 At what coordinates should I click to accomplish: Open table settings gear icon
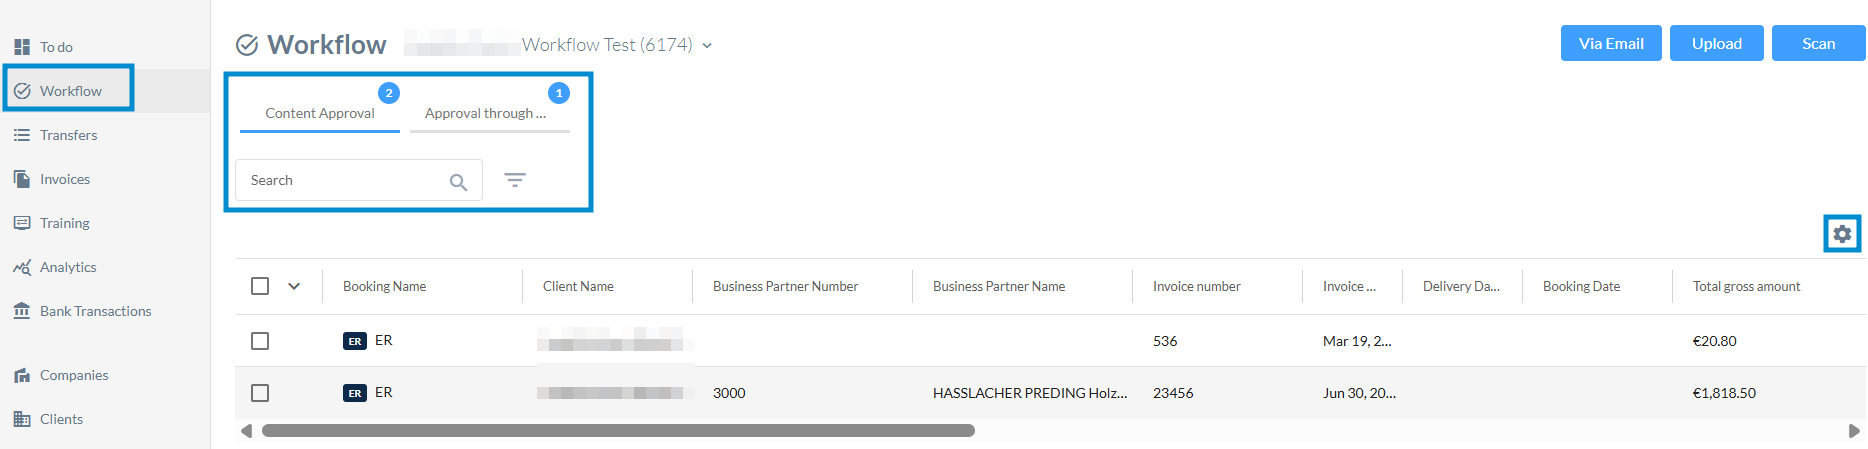(x=1842, y=234)
